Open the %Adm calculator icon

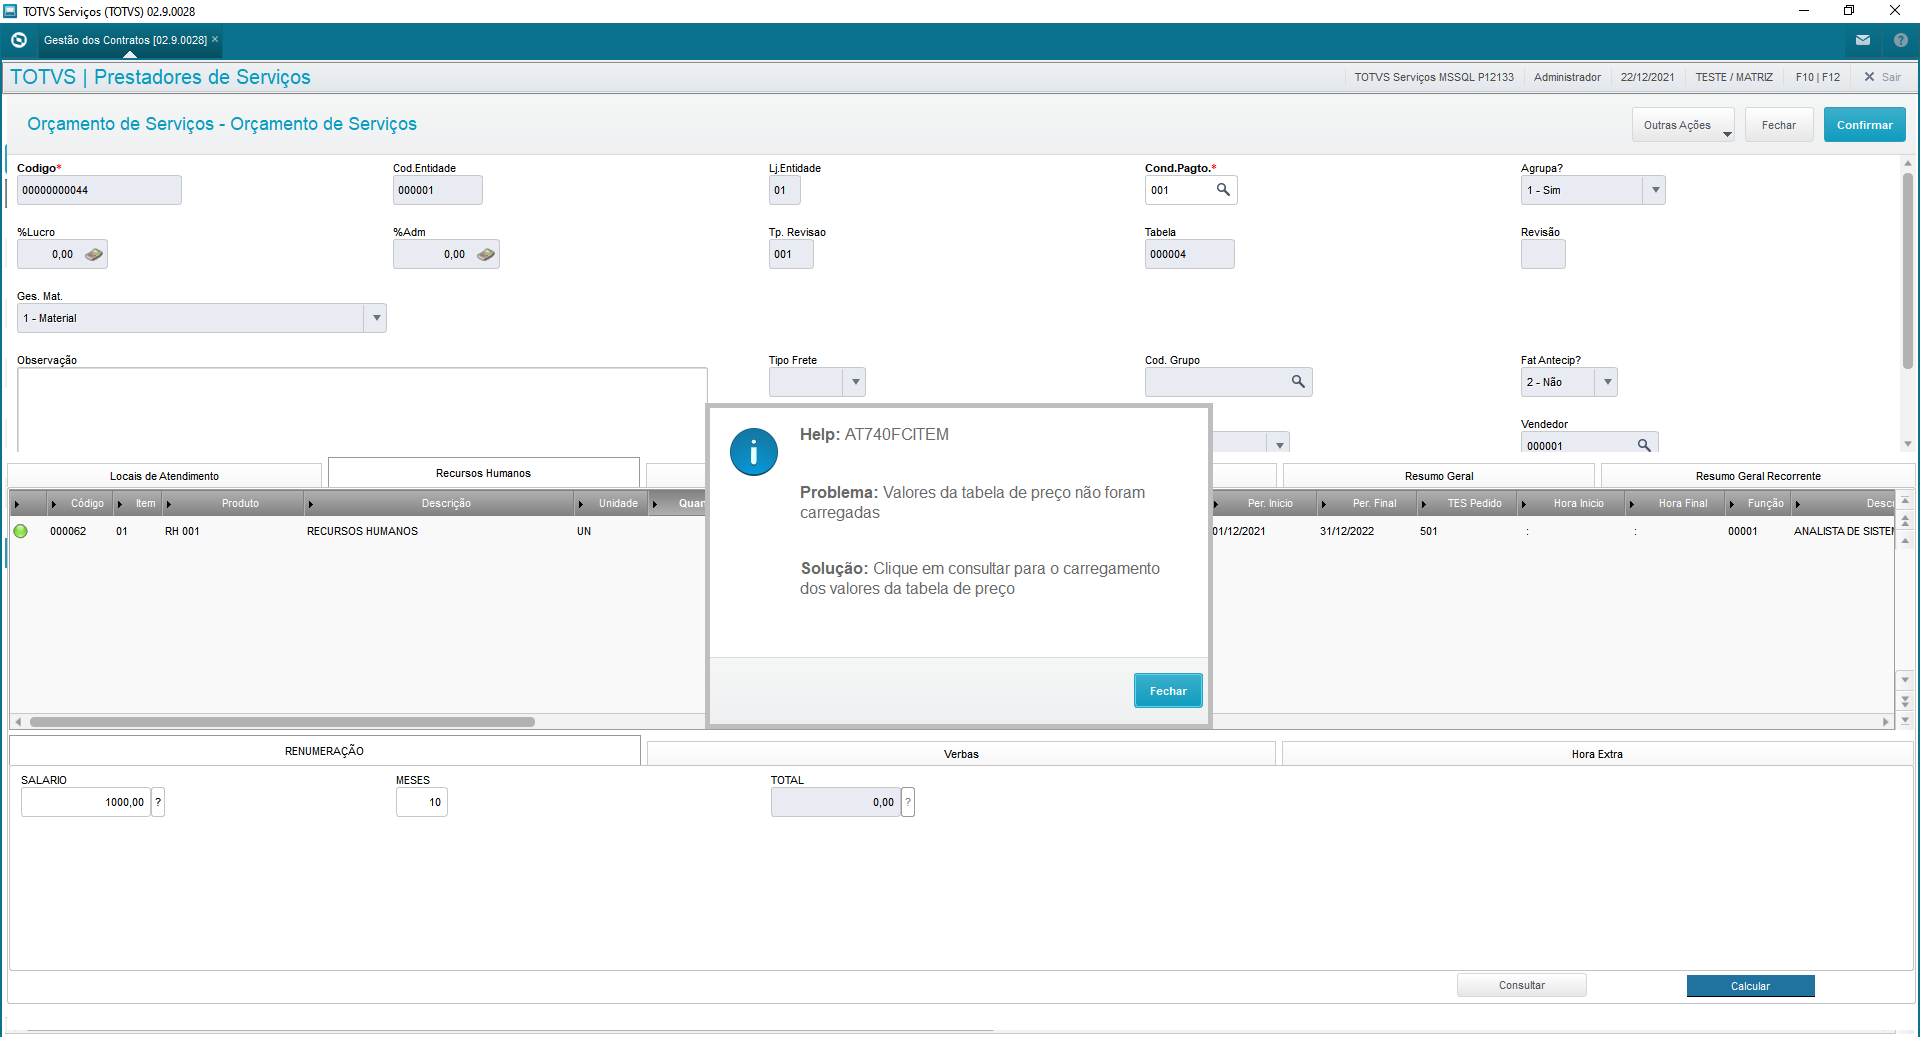486,254
